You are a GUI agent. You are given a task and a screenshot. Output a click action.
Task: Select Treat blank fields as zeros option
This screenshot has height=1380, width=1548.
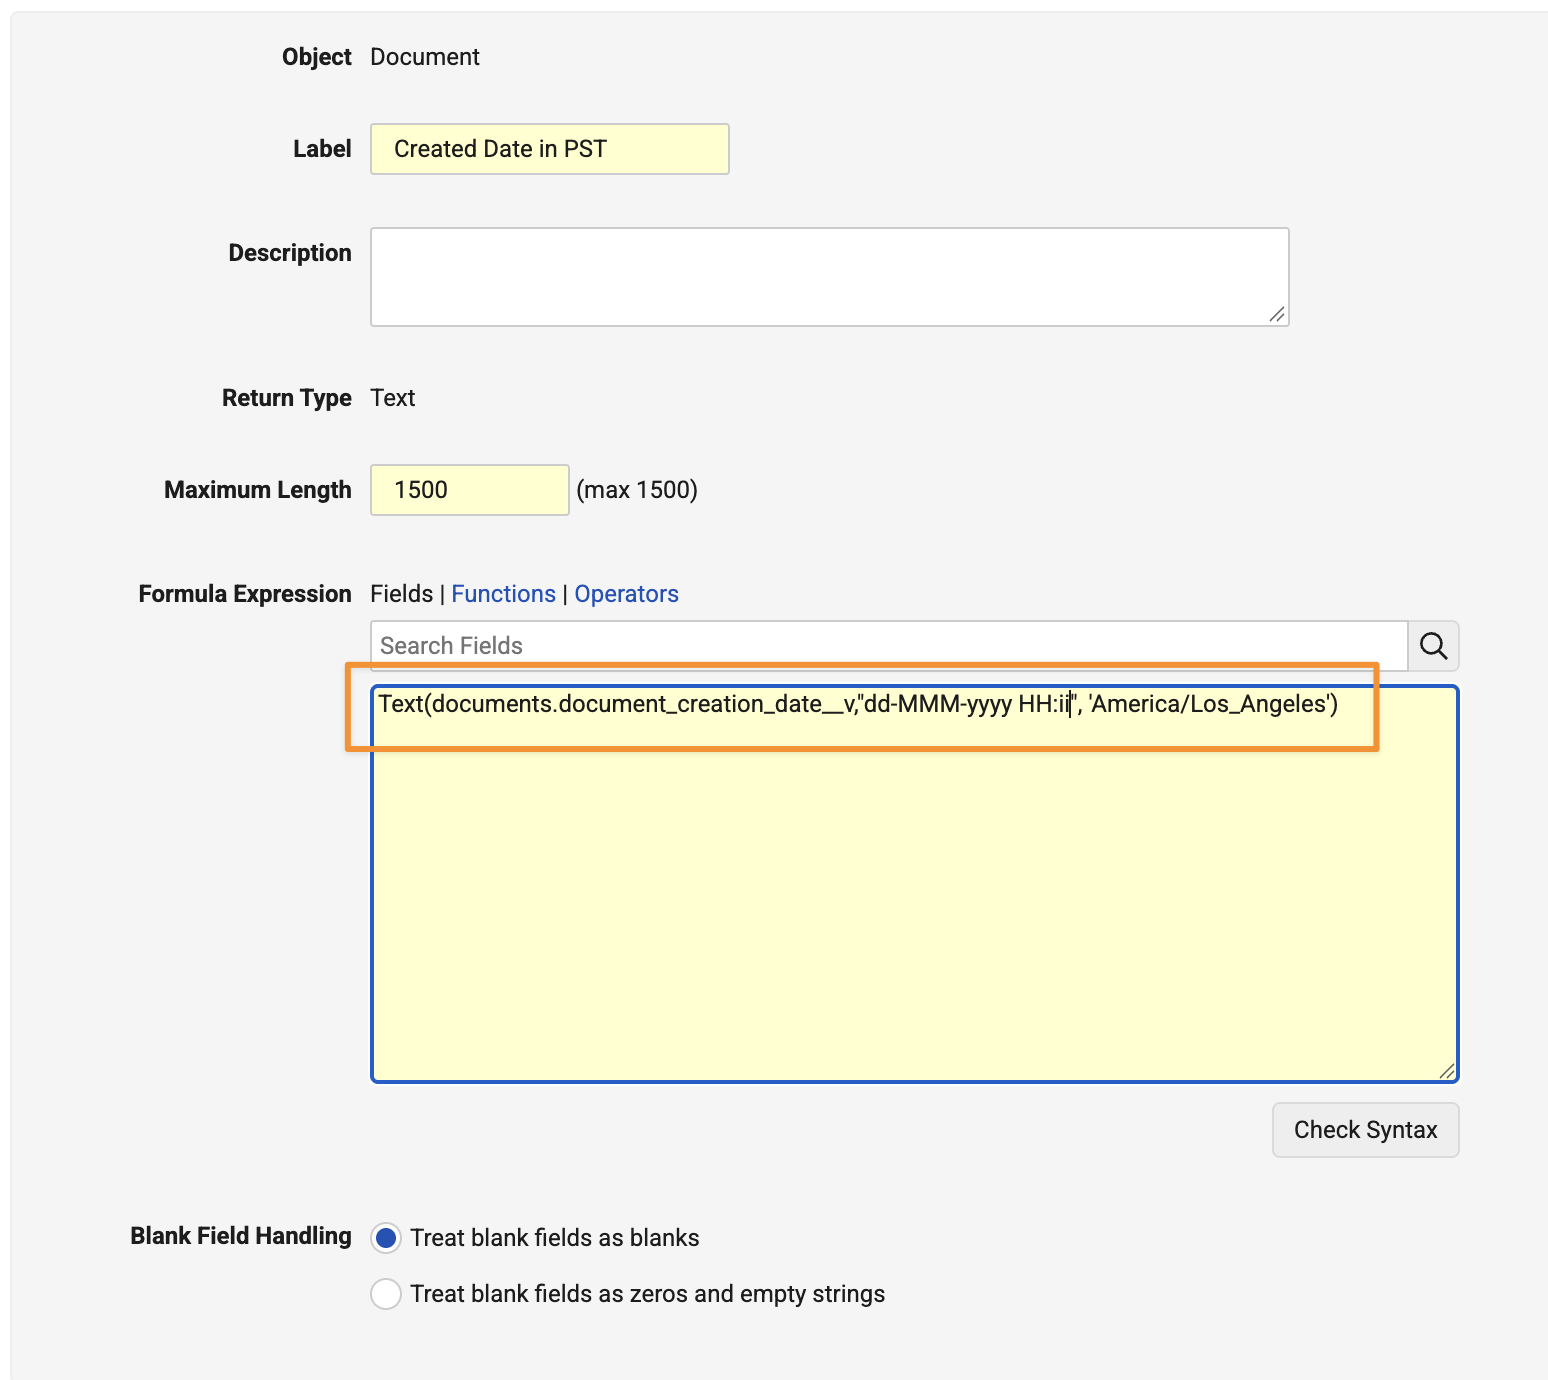386,1294
